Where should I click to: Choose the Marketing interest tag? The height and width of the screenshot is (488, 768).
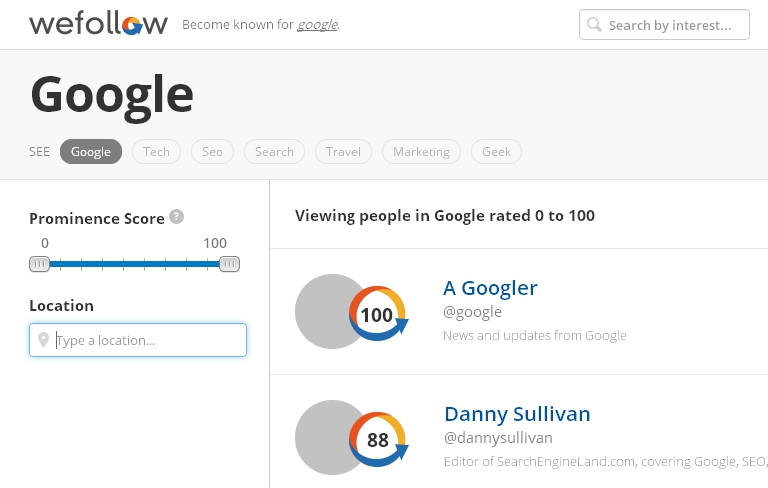click(x=421, y=151)
